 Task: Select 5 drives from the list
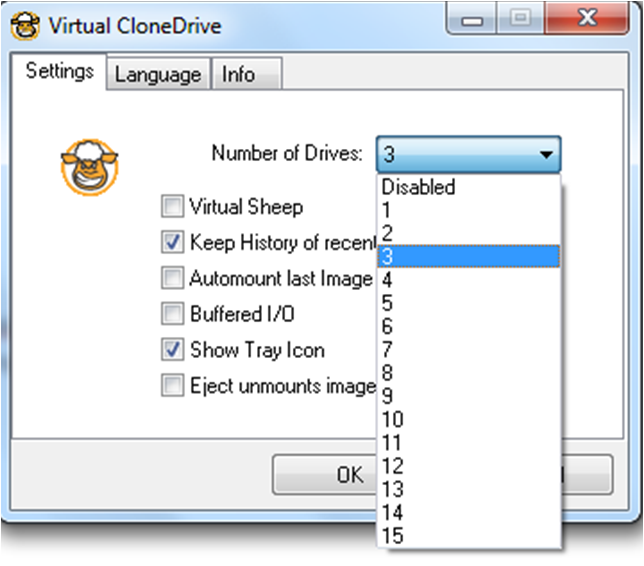[x=469, y=303]
